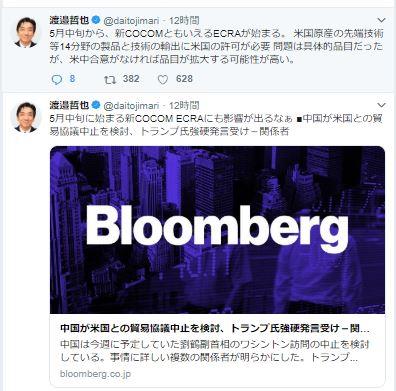Expand the second tweet's chevron menu
The image size is (396, 391).
click(x=381, y=105)
